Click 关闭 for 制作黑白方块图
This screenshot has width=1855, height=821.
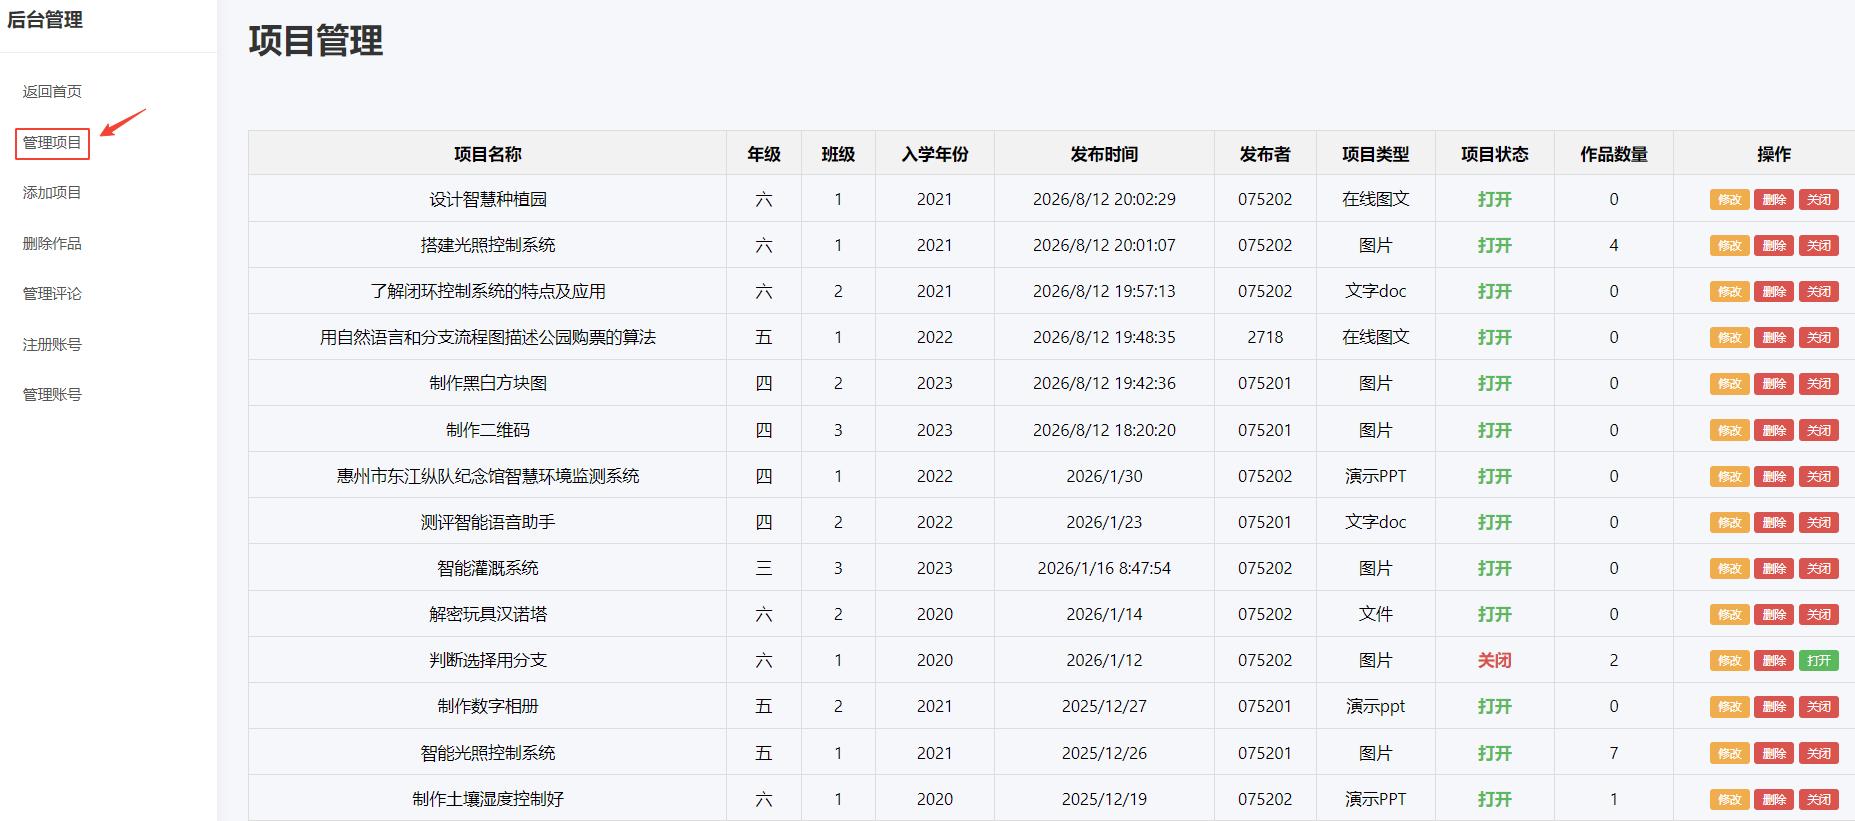(x=1819, y=383)
